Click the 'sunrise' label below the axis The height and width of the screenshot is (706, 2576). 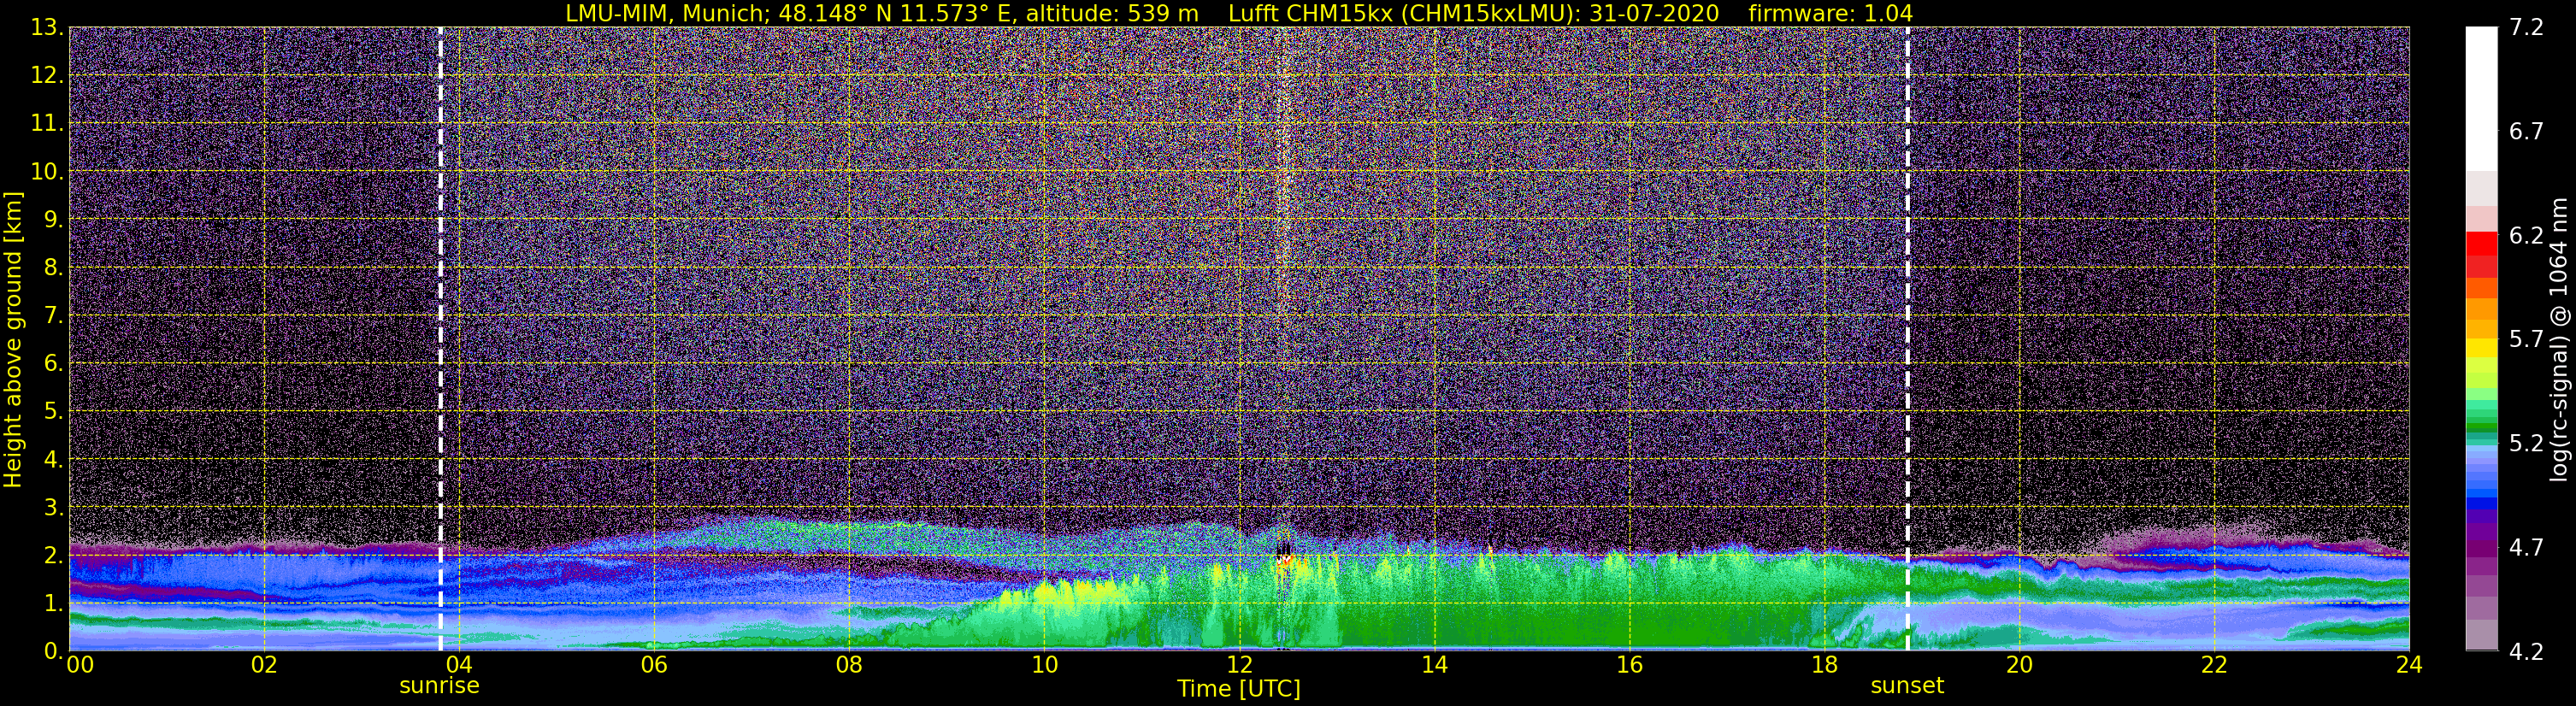[x=439, y=686]
